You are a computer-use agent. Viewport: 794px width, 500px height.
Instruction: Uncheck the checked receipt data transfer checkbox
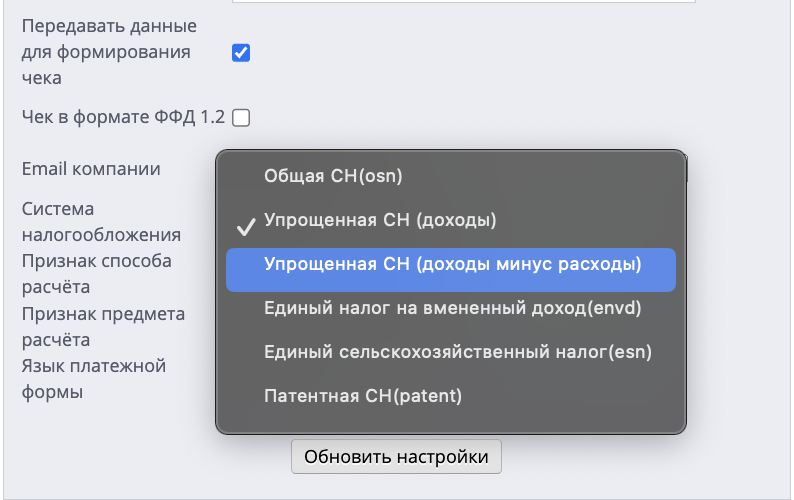click(x=241, y=53)
